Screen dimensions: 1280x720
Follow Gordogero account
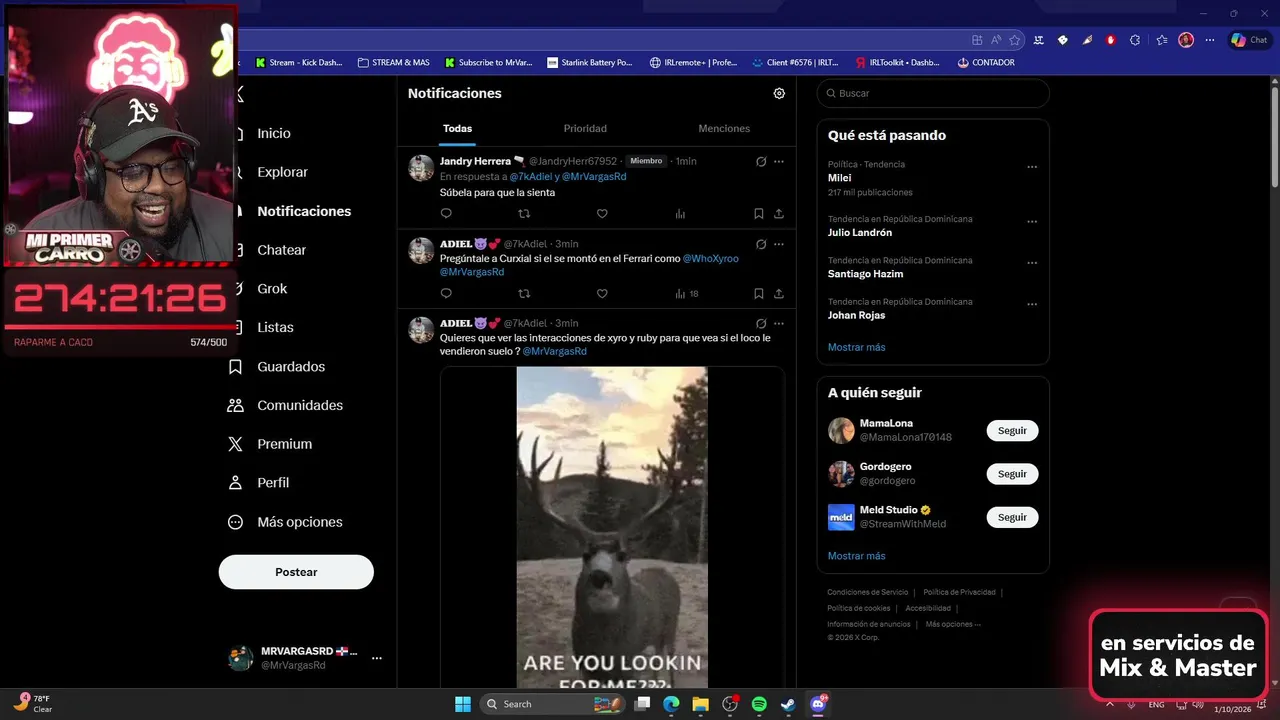point(1012,474)
